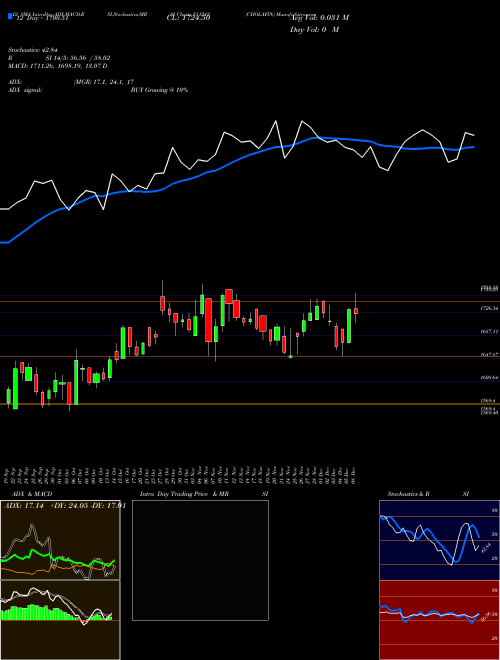Open the MACD histogram mini chart
This screenshot has width=500, height=660.
[x=60, y=620]
